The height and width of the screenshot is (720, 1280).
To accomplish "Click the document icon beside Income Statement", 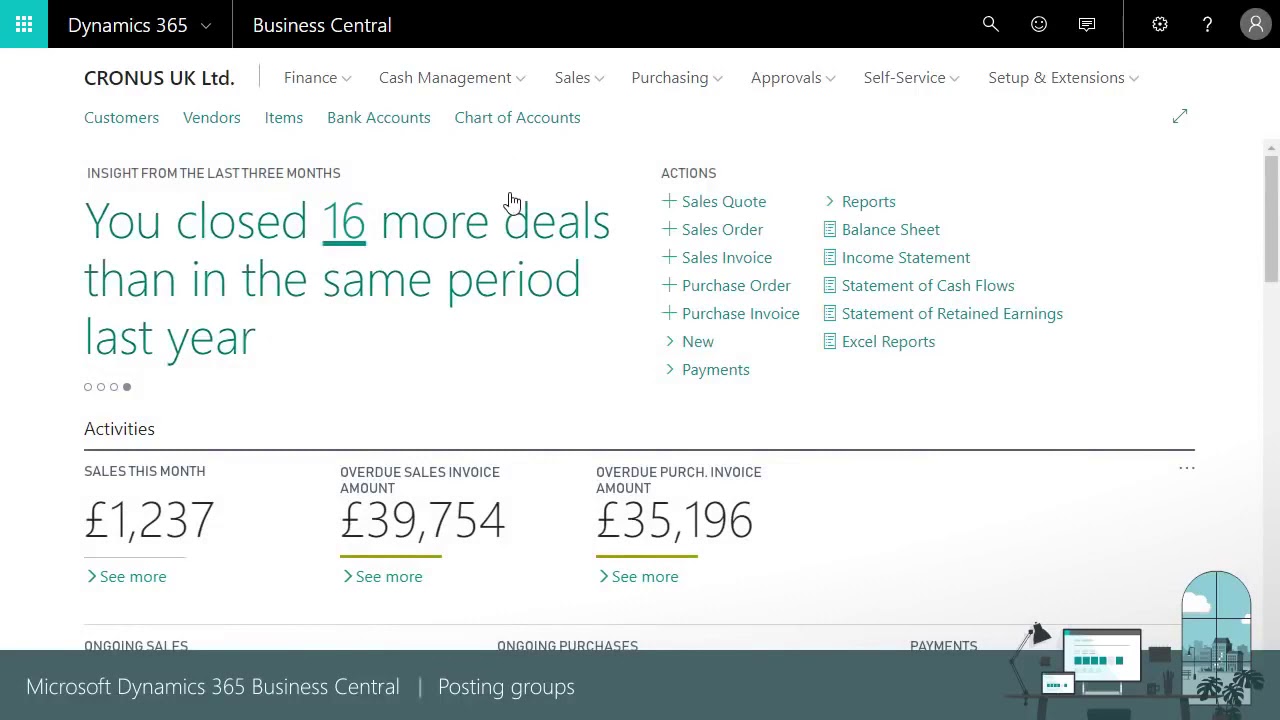I will click(830, 257).
